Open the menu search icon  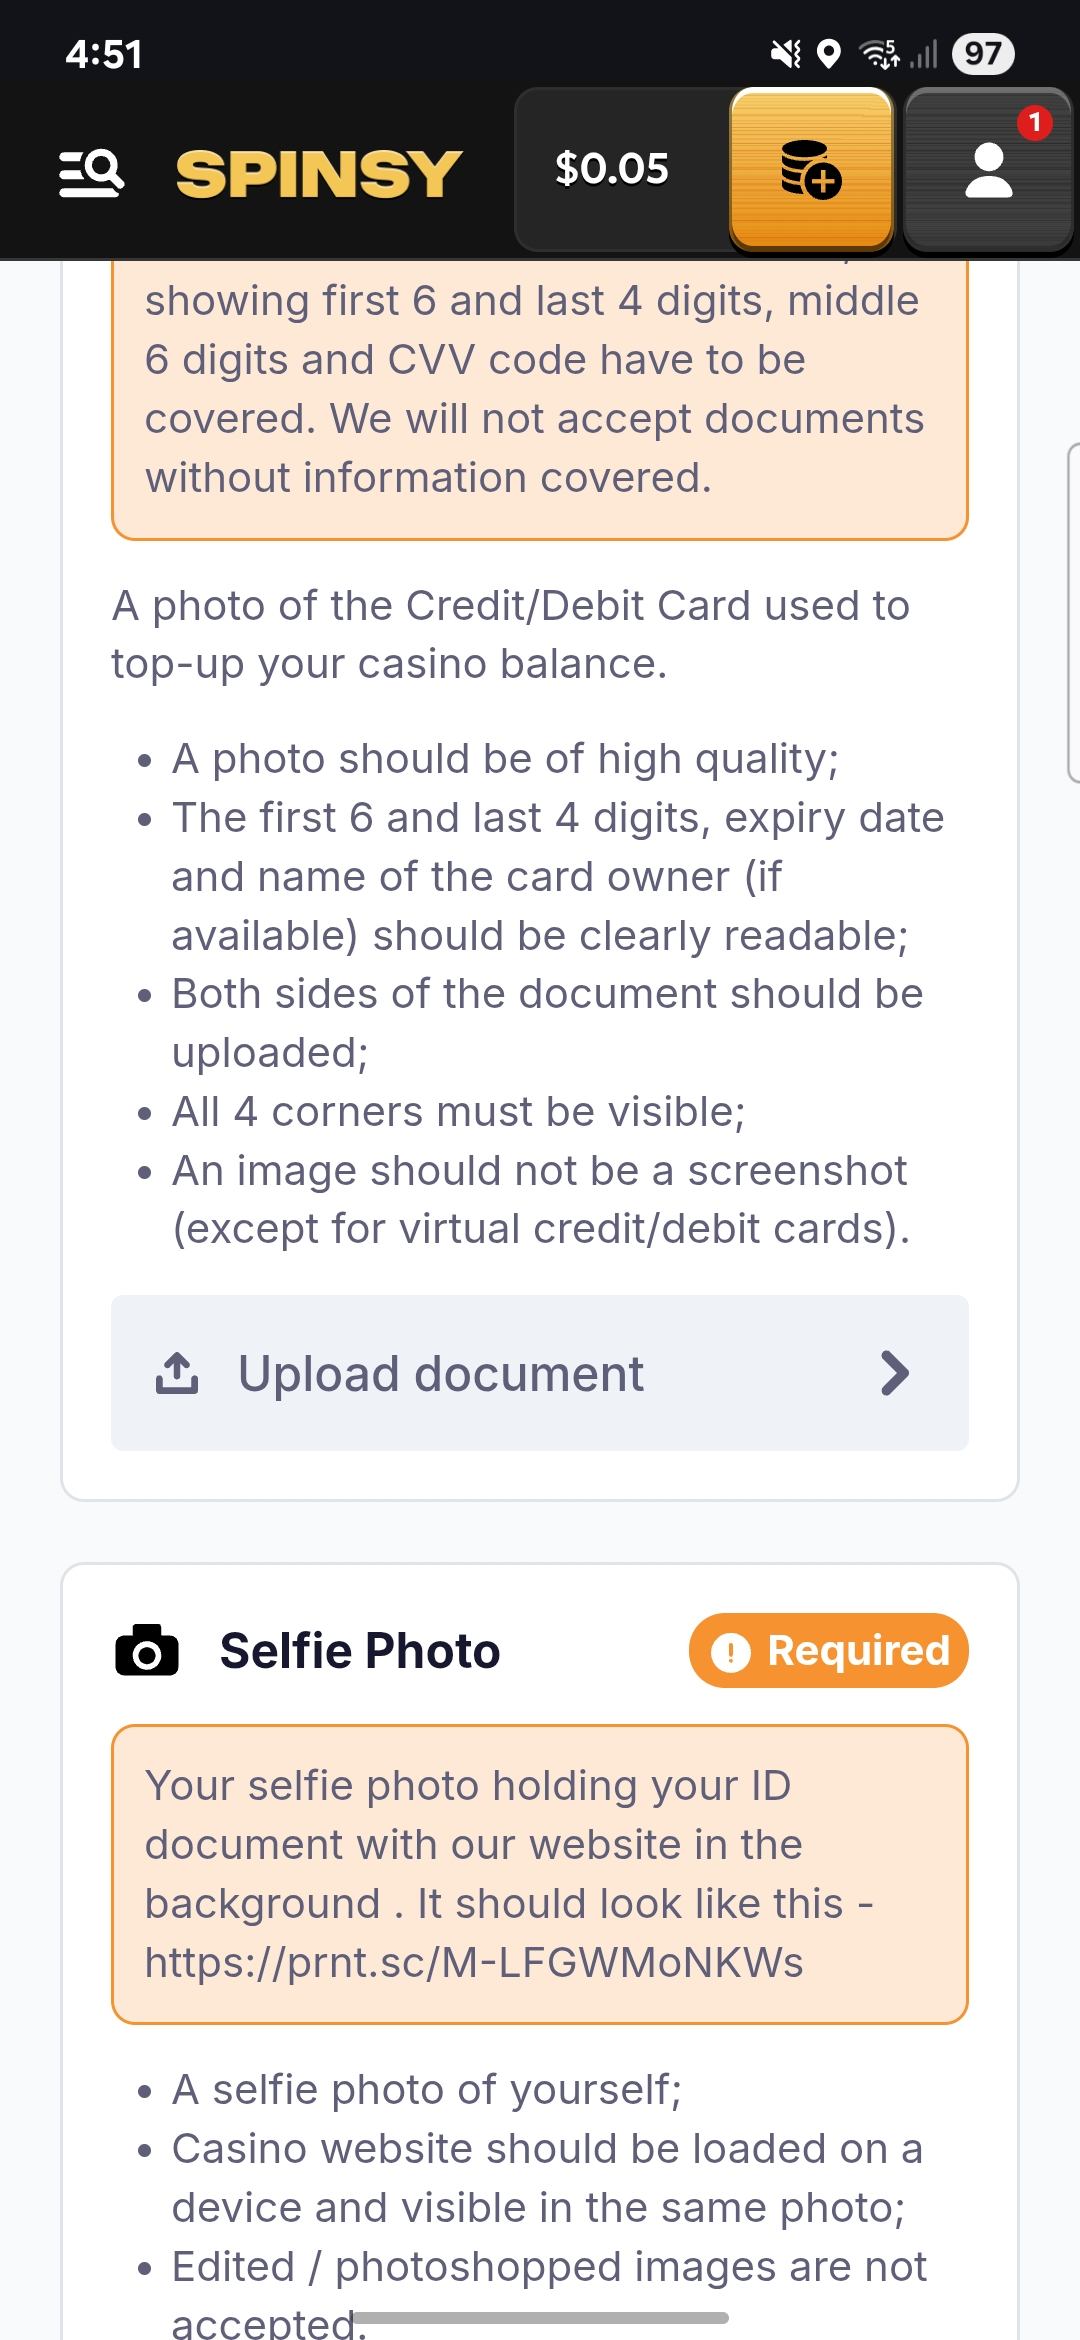click(92, 173)
